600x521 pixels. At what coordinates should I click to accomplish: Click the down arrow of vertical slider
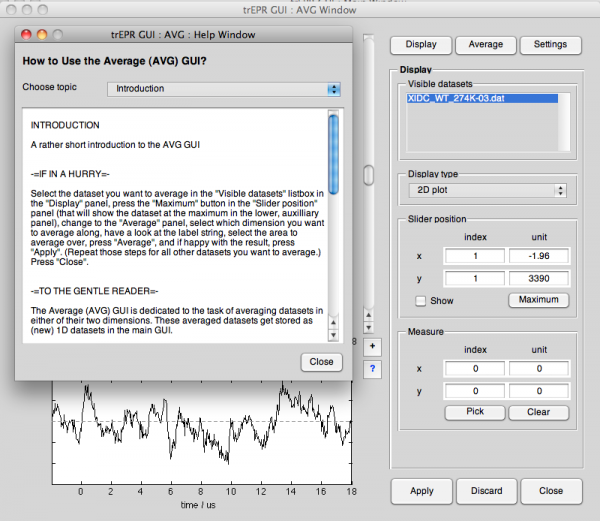pos(368,327)
